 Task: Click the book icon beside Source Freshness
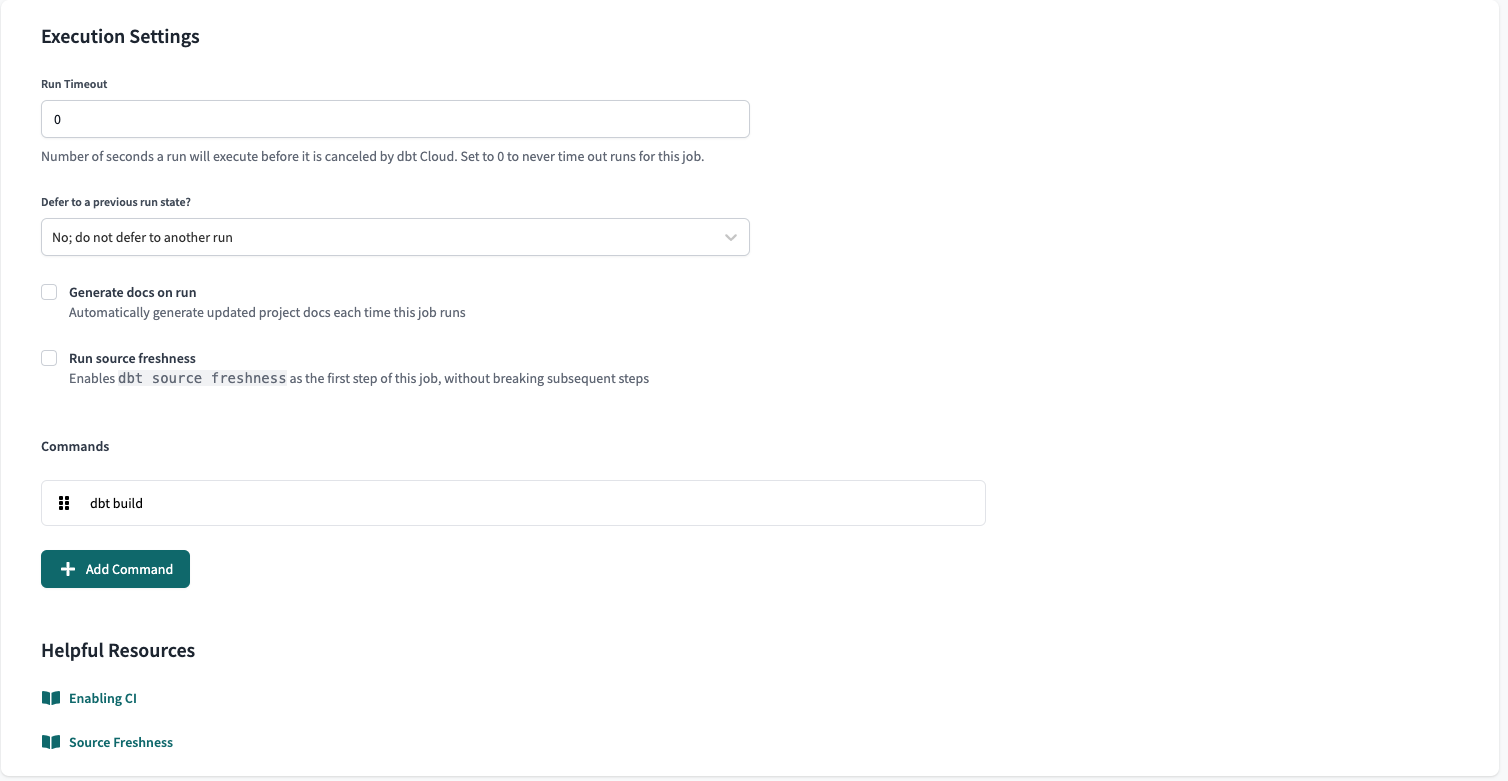pos(50,741)
